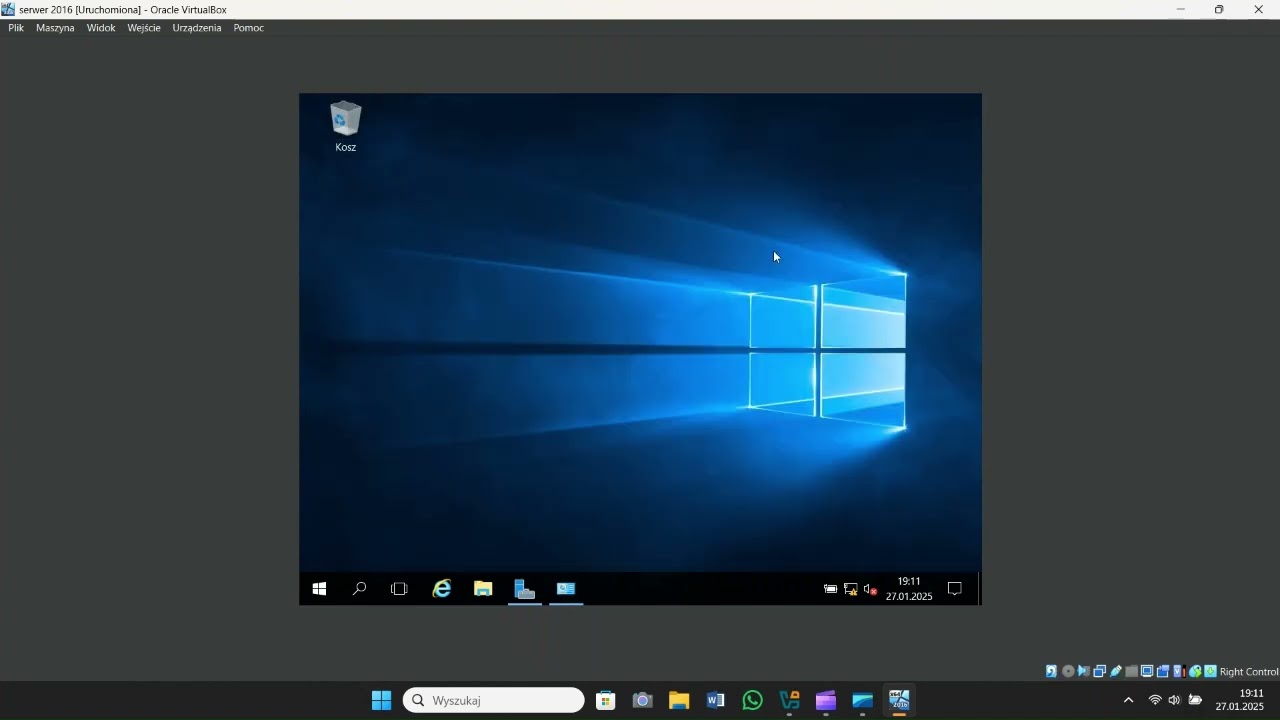The width and height of the screenshot is (1280, 720).
Task: Open the host Windows 11 Start button
Action: tap(382, 700)
